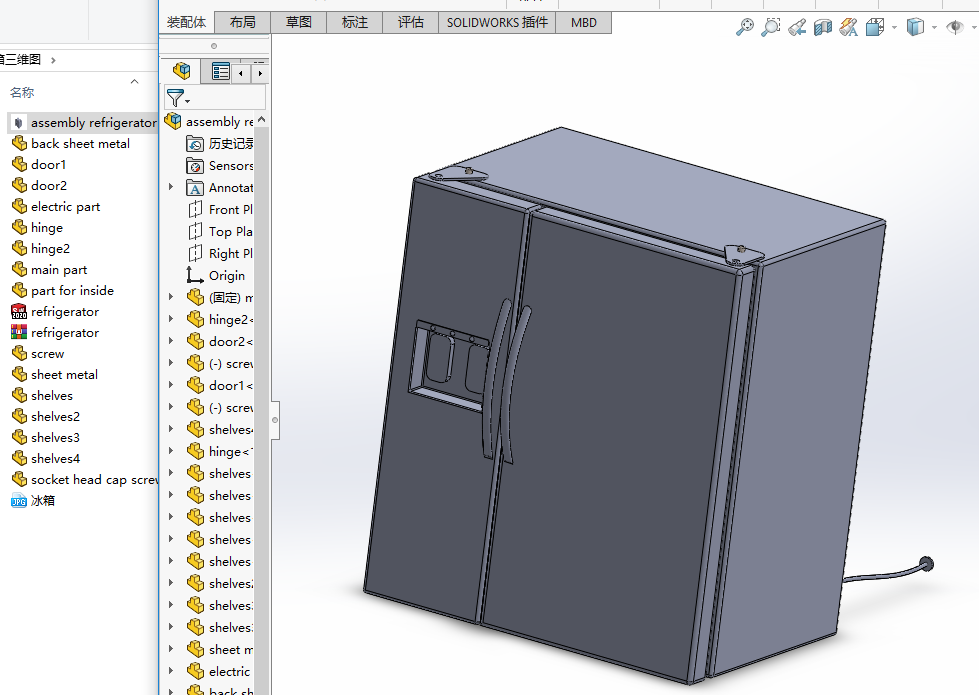Click the Zoom to Fit icon

point(745,28)
